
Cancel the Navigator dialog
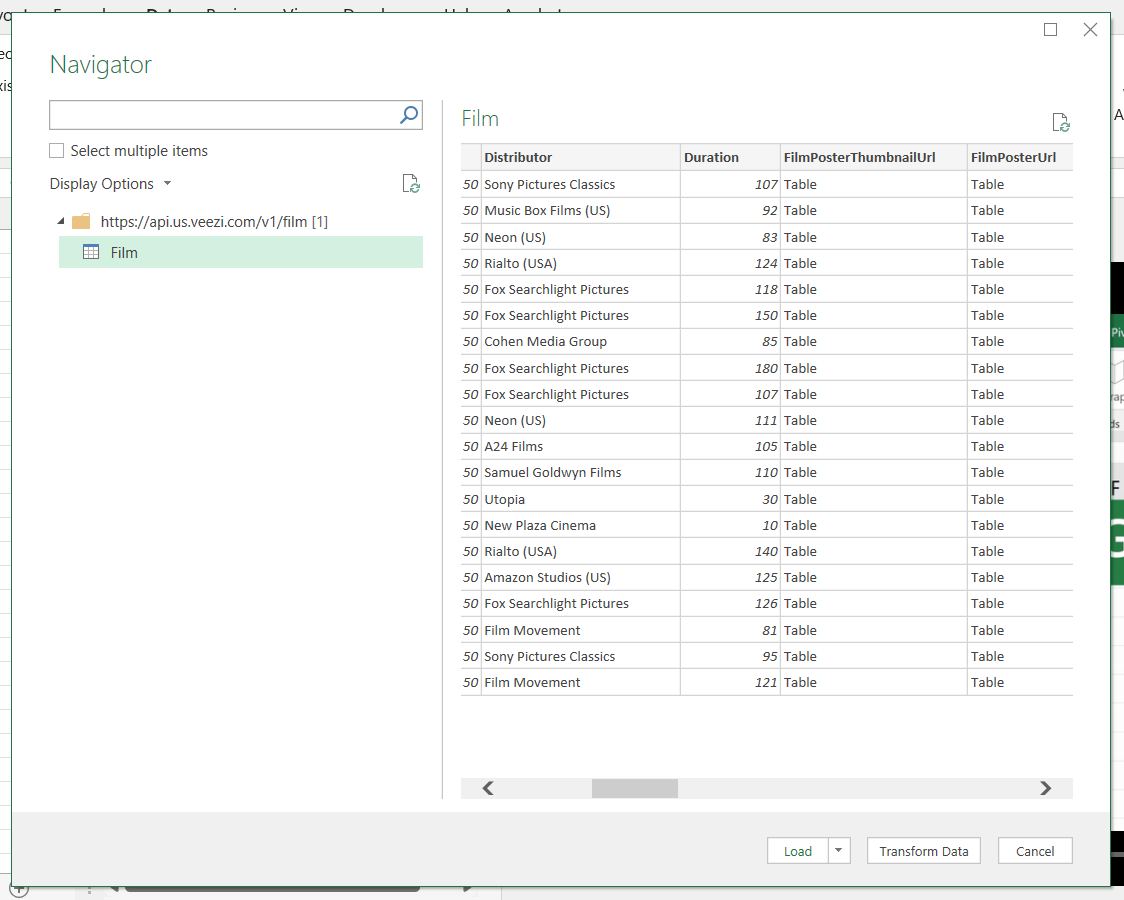click(x=1035, y=851)
